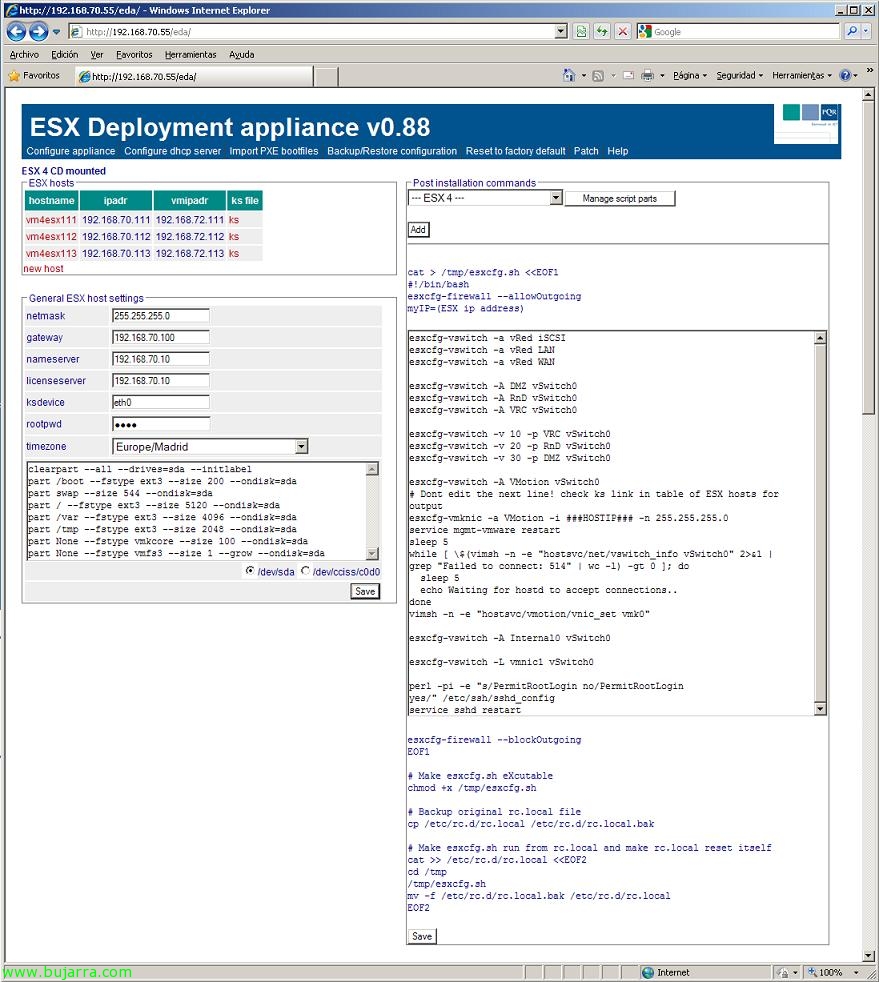The image size is (879, 982).
Task: Click the PQR logo in the banner
Action: pos(830,112)
